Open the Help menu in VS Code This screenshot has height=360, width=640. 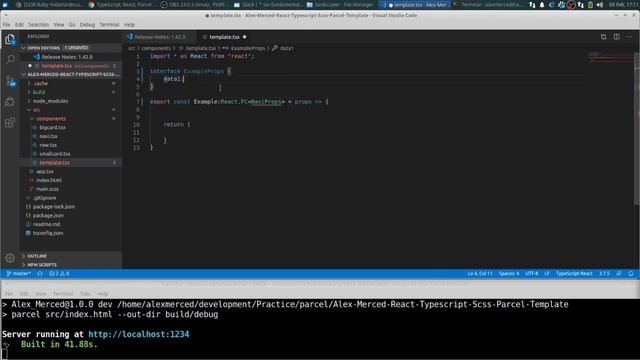(129, 25)
